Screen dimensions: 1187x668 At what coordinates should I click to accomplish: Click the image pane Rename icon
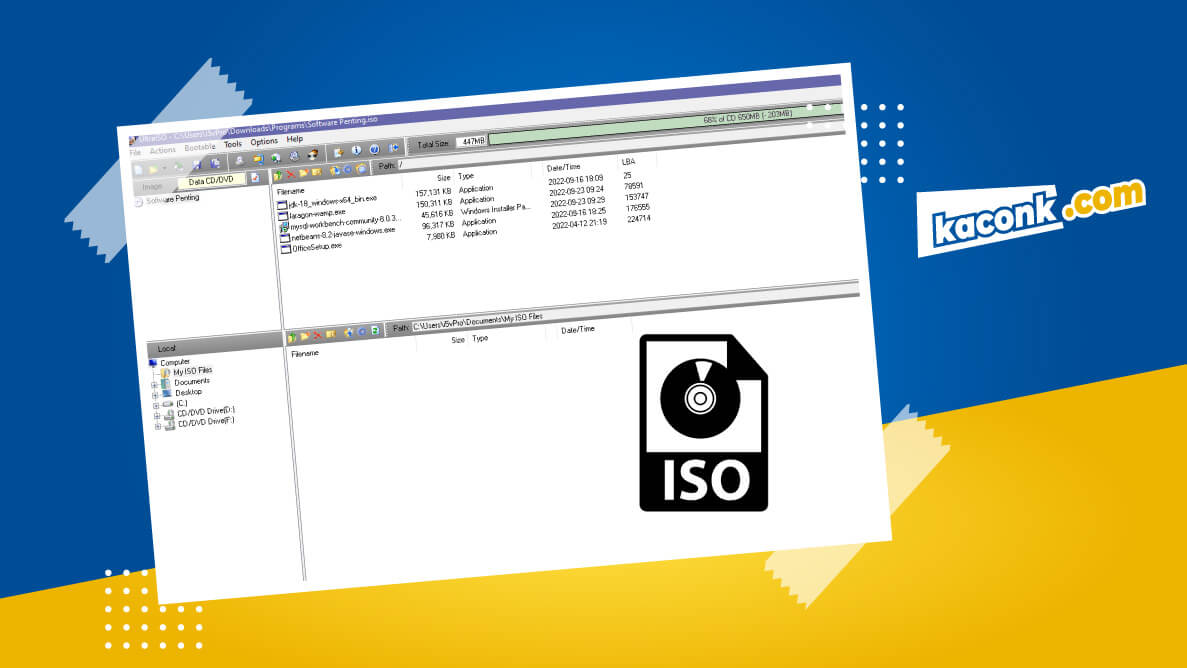coord(316,172)
